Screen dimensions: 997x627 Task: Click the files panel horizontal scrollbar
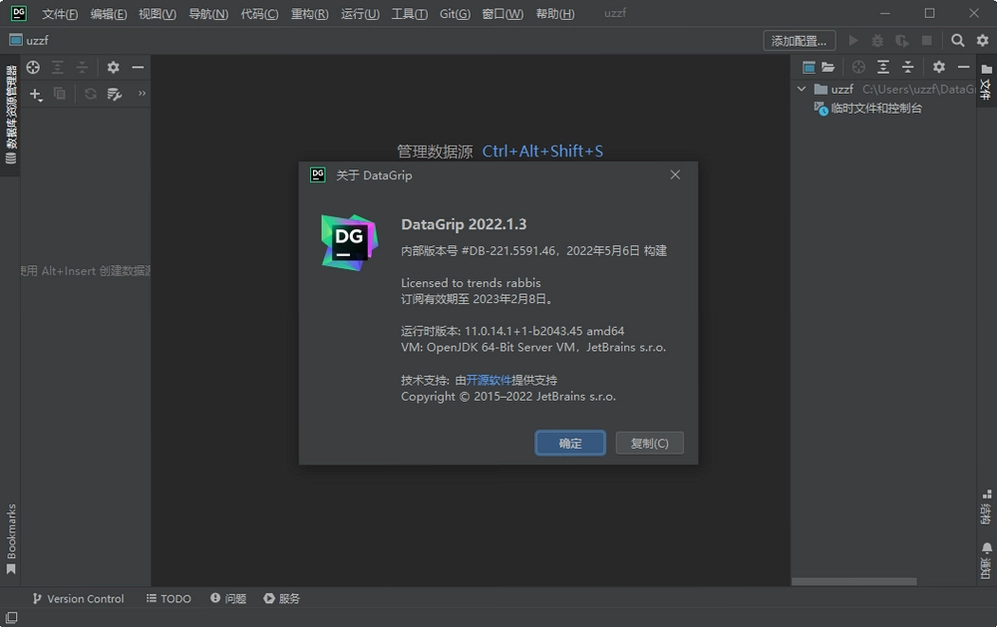pos(854,581)
